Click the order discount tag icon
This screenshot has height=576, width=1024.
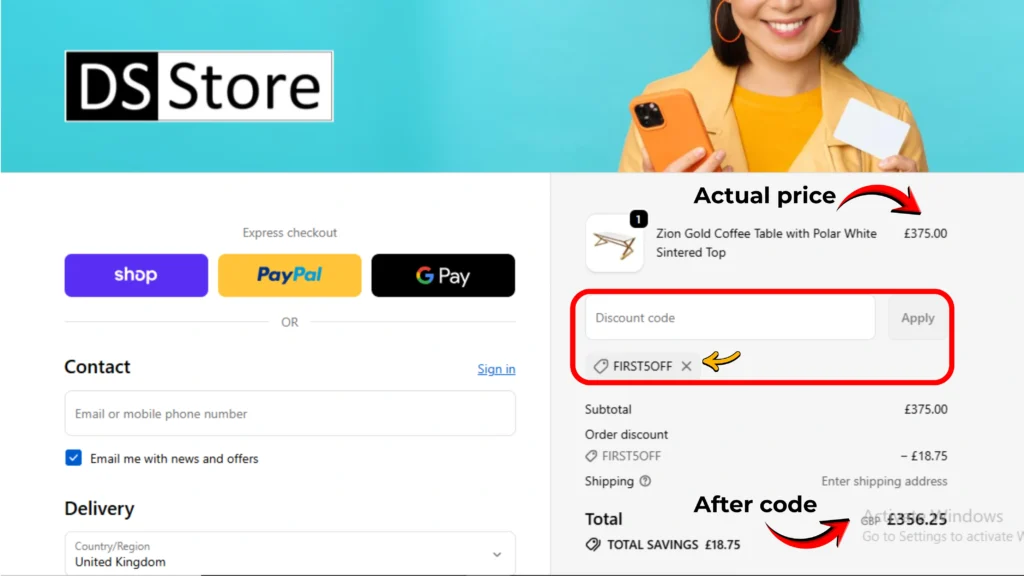point(591,456)
